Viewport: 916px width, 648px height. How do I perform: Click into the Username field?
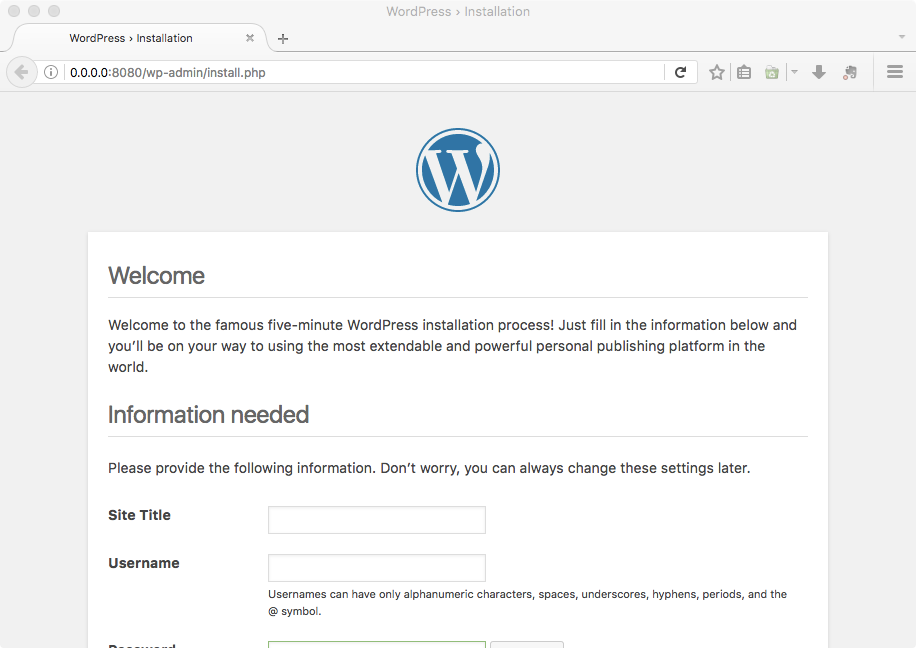point(377,568)
